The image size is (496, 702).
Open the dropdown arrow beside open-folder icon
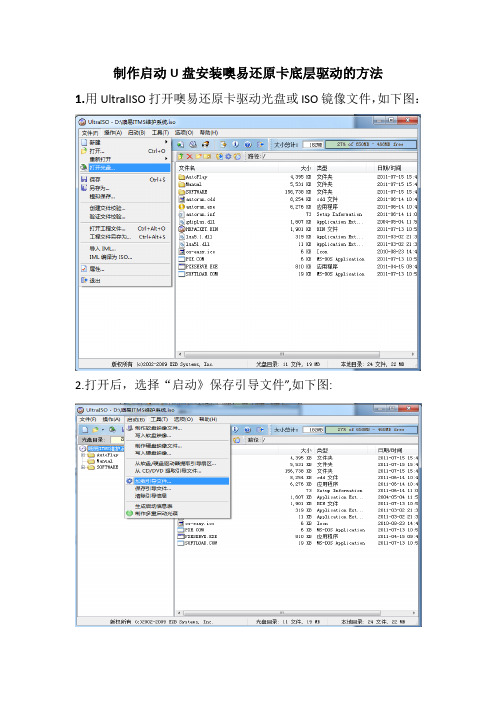pyautogui.click(x=103, y=429)
